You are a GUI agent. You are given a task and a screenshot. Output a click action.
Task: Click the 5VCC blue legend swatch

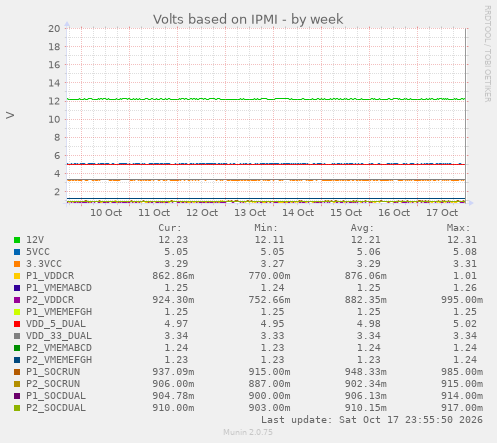(17, 252)
